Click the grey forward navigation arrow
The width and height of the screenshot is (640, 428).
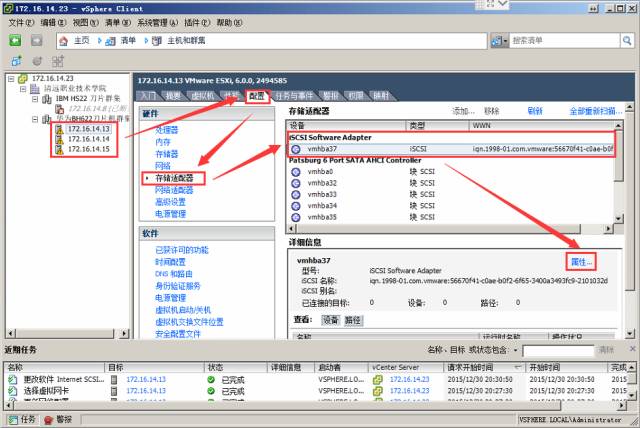click(x=36, y=40)
